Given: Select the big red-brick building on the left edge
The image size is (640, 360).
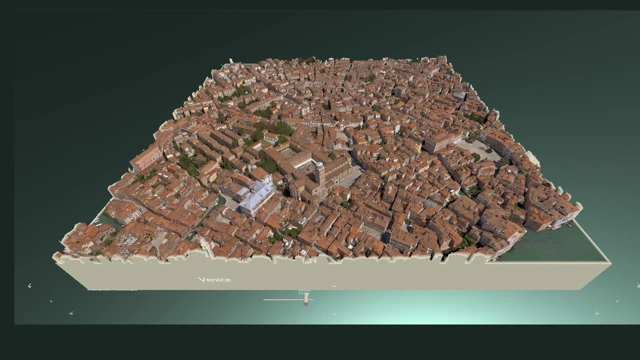Looking at the screenshot, I should tap(146, 158).
